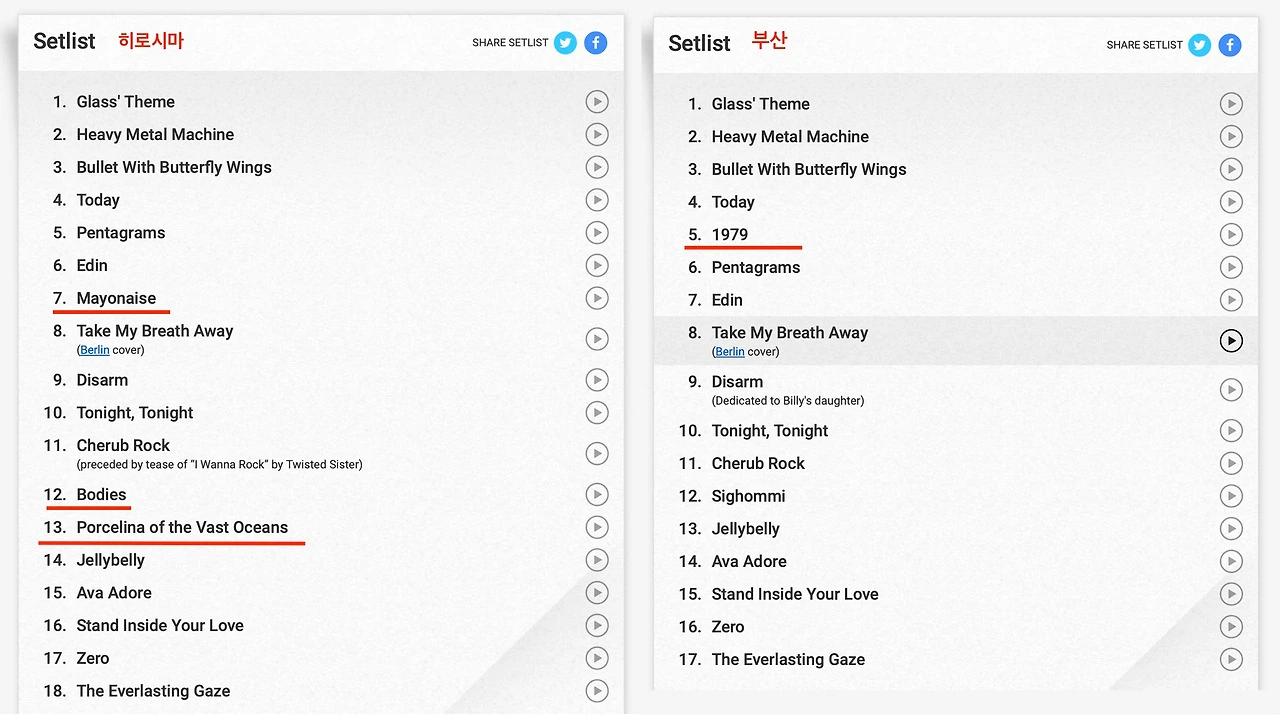Play Bodies in the left setlist
Image resolution: width=1280 pixels, height=715 pixels.
point(597,494)
